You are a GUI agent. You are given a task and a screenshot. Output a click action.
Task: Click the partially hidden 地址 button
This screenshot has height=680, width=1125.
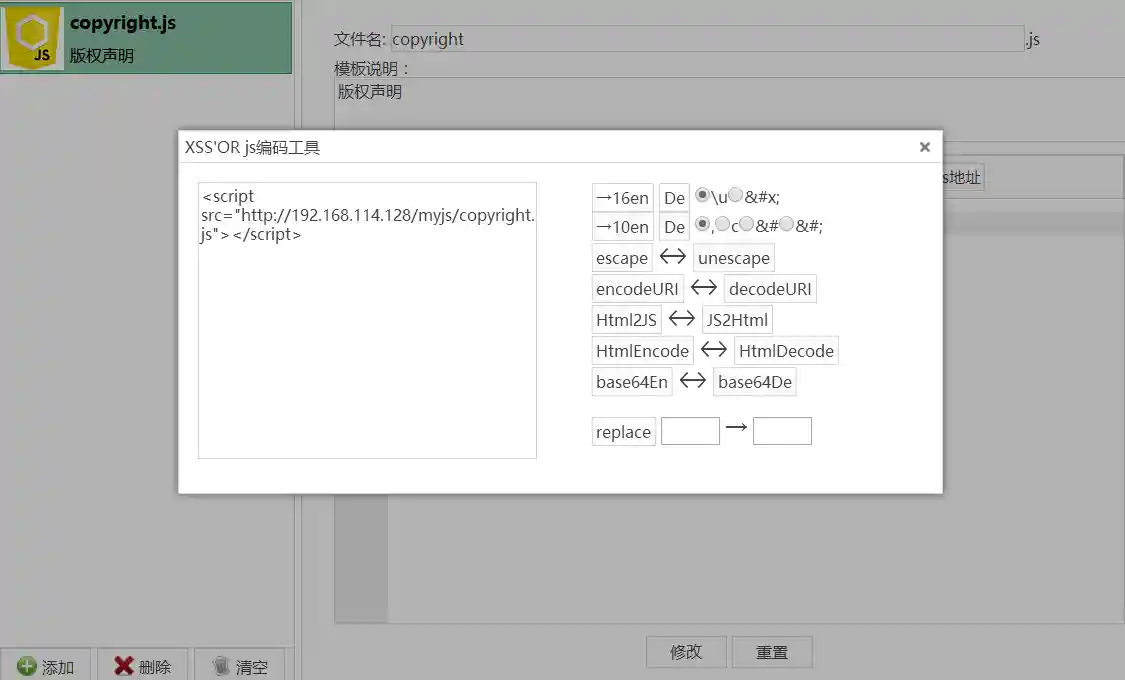point(964,177)
